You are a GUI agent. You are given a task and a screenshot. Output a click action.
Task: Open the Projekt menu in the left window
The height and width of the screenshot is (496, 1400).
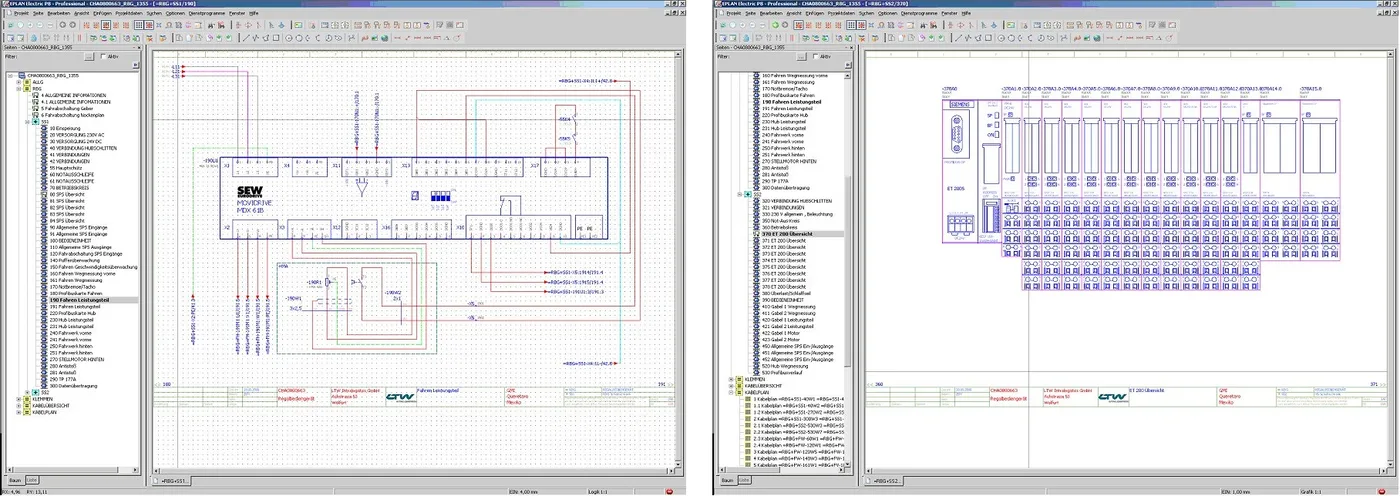coord(20,13)
